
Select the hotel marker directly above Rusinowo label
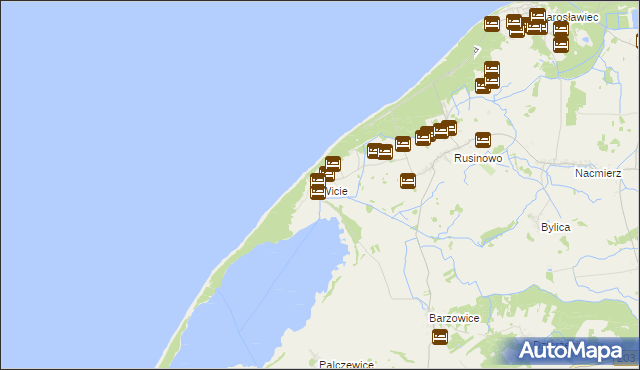[483, 140]
